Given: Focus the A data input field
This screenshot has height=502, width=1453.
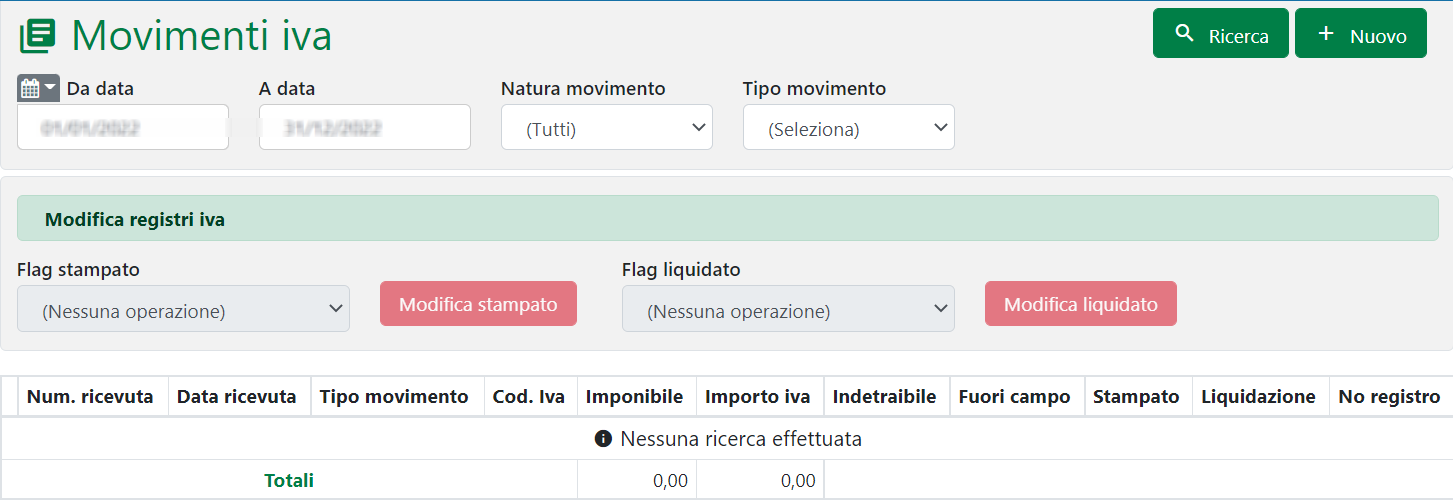Looking at the screenshot, I should [364, 128].
